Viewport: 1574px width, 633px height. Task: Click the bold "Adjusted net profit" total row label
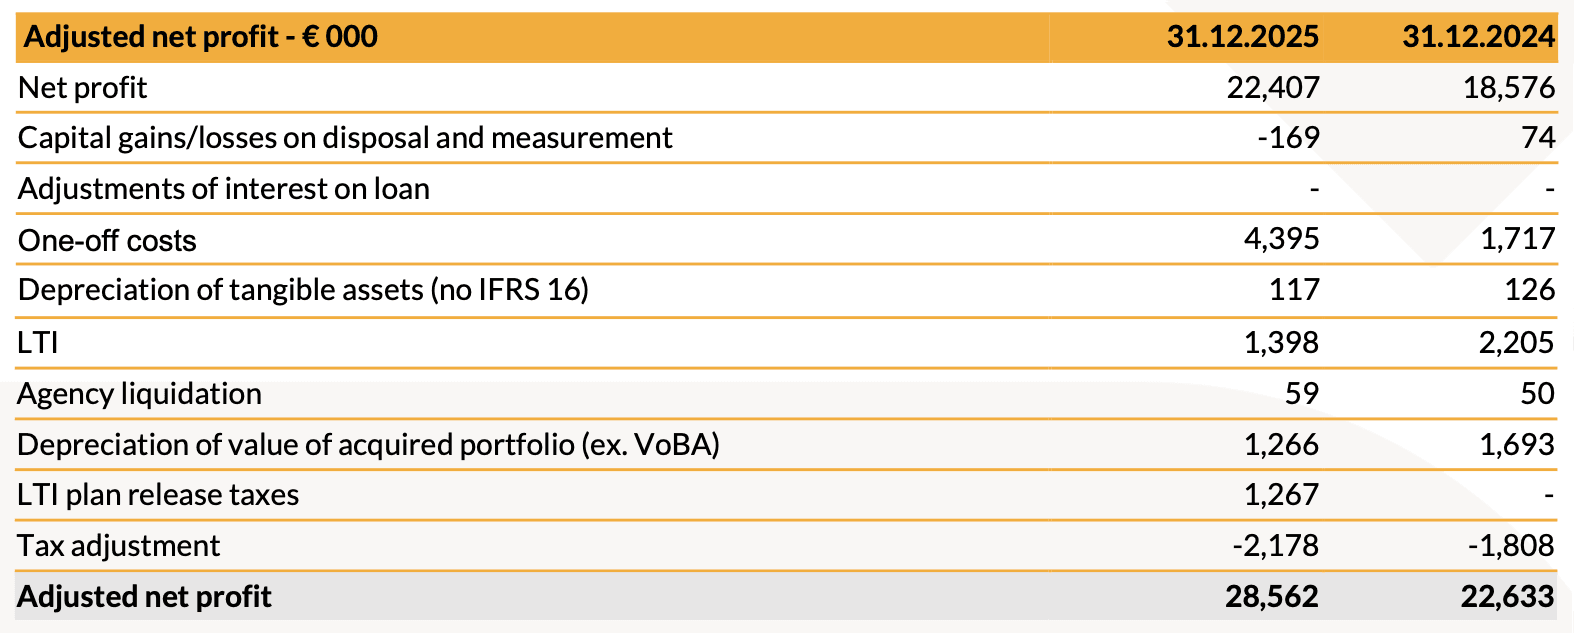(x=144, y=597)
